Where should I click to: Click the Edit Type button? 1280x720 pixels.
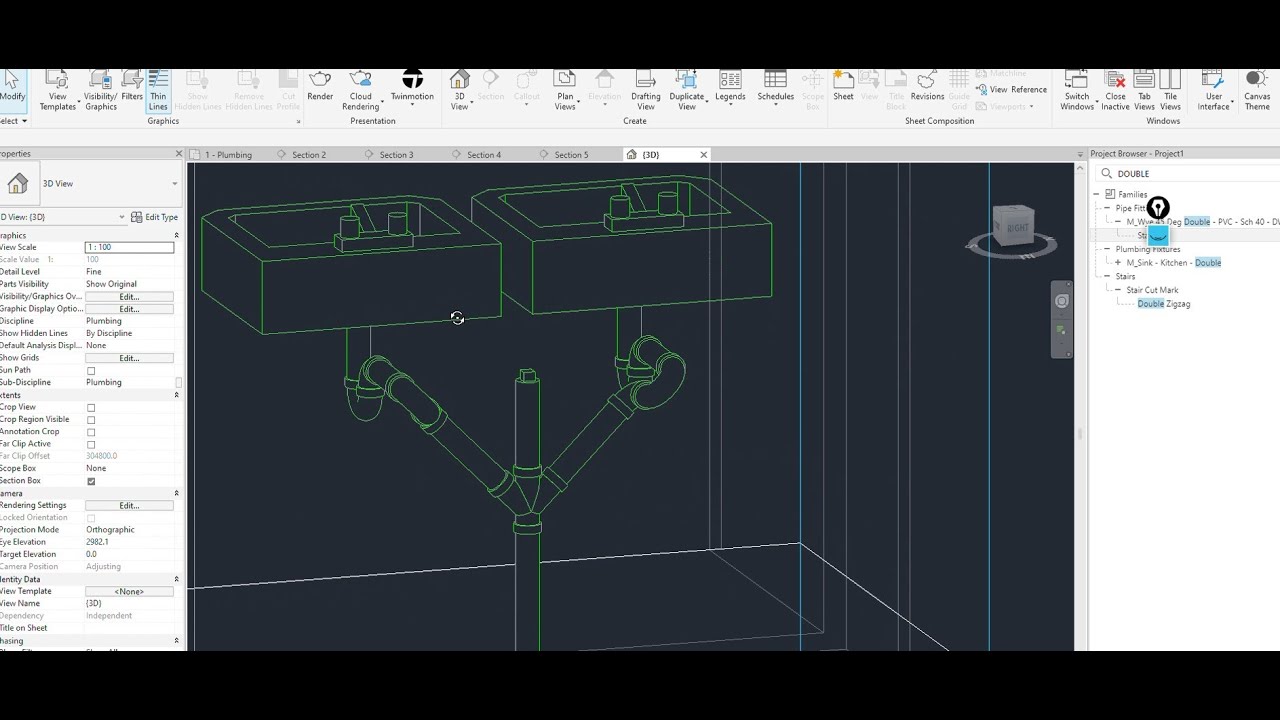pyautogui.click(x=155, y=217)
